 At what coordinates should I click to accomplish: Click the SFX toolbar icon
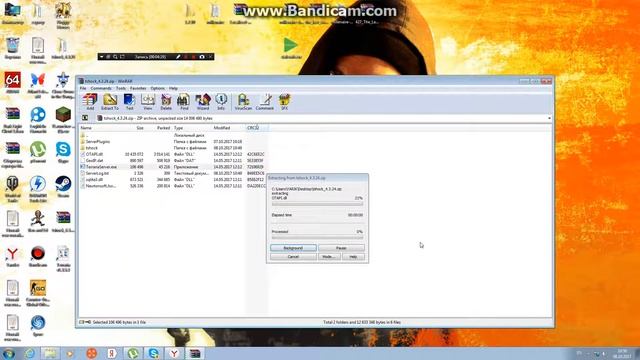point(284,102)
